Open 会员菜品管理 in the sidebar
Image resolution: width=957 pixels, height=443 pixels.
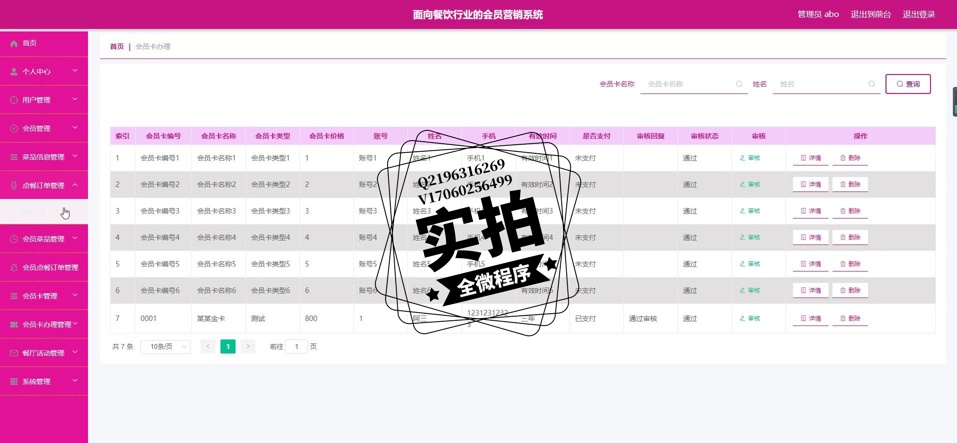tap(43, 239)
